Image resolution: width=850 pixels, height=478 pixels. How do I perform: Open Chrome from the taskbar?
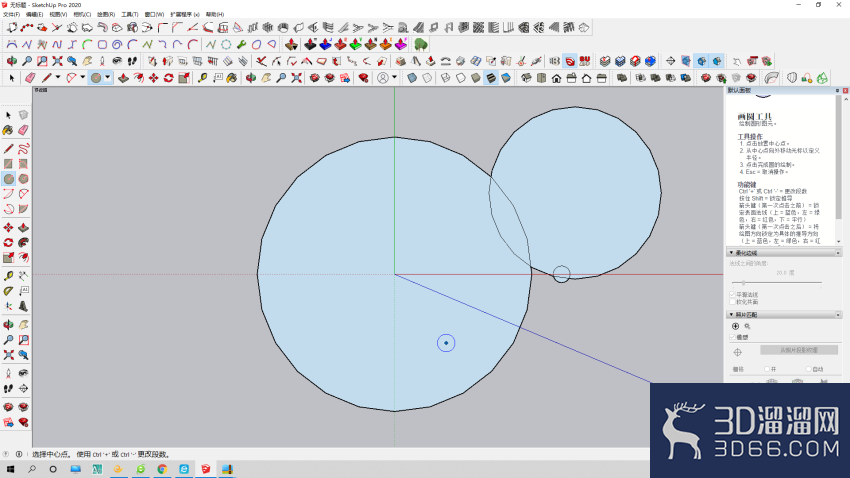pos(162,469)
